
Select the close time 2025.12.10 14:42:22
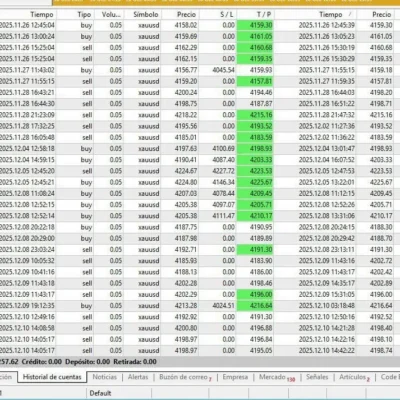(x=327, y=351)
